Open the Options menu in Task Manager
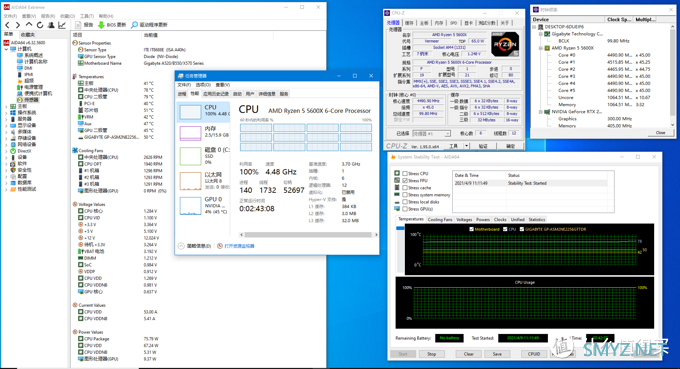The width and height of the screenshot is (680, 369). pos(203,85)
